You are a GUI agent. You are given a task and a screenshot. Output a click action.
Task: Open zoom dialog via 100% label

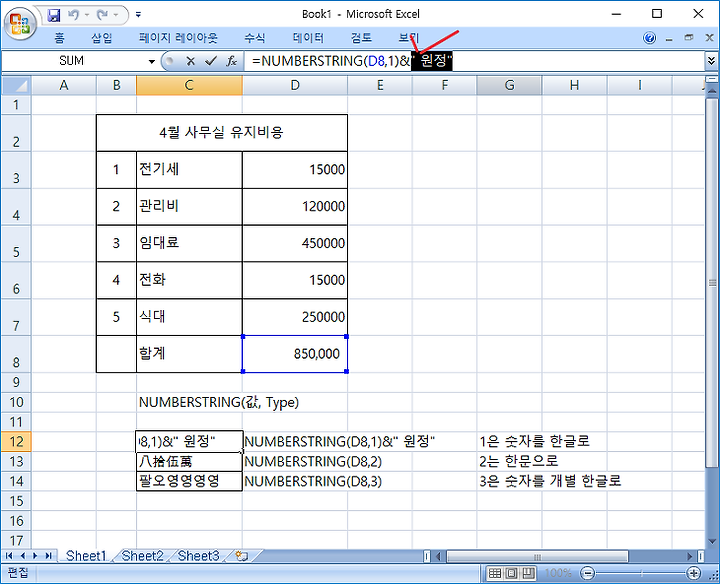[558, 573]
